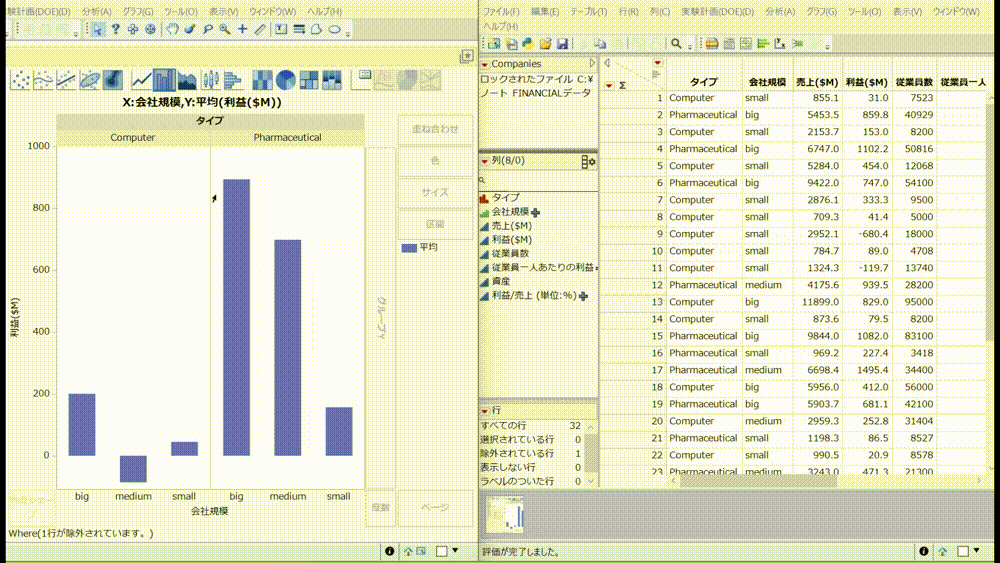This screenshot has height=563, width=1000.
Task: Choose the Contour element icon
Action: (113, 80)
